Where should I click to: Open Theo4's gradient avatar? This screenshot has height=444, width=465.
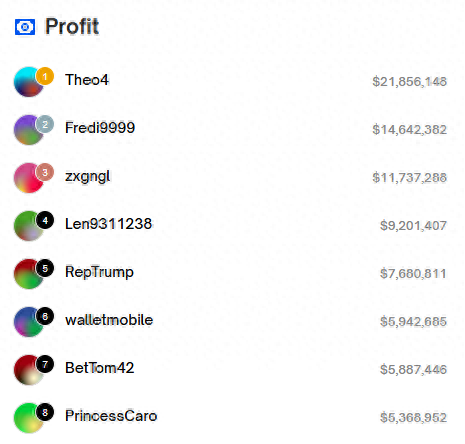coord(29,82)
